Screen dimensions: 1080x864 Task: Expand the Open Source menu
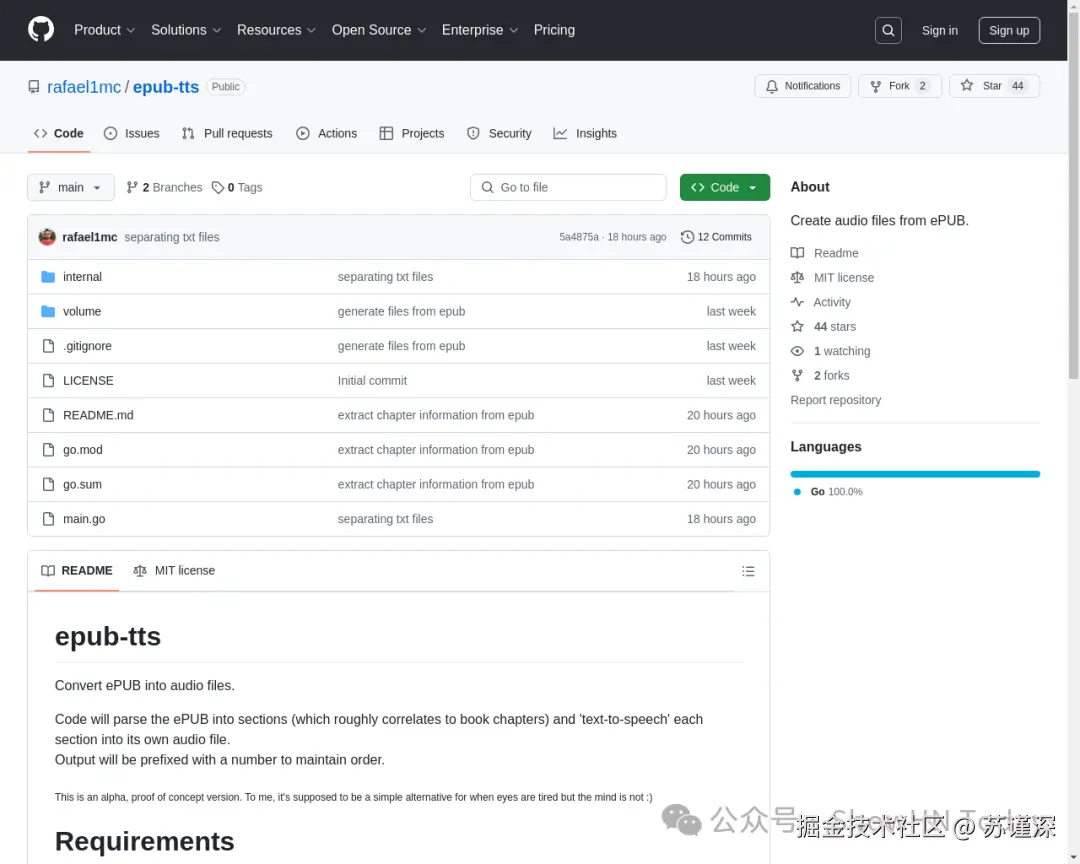pos(379,30)
